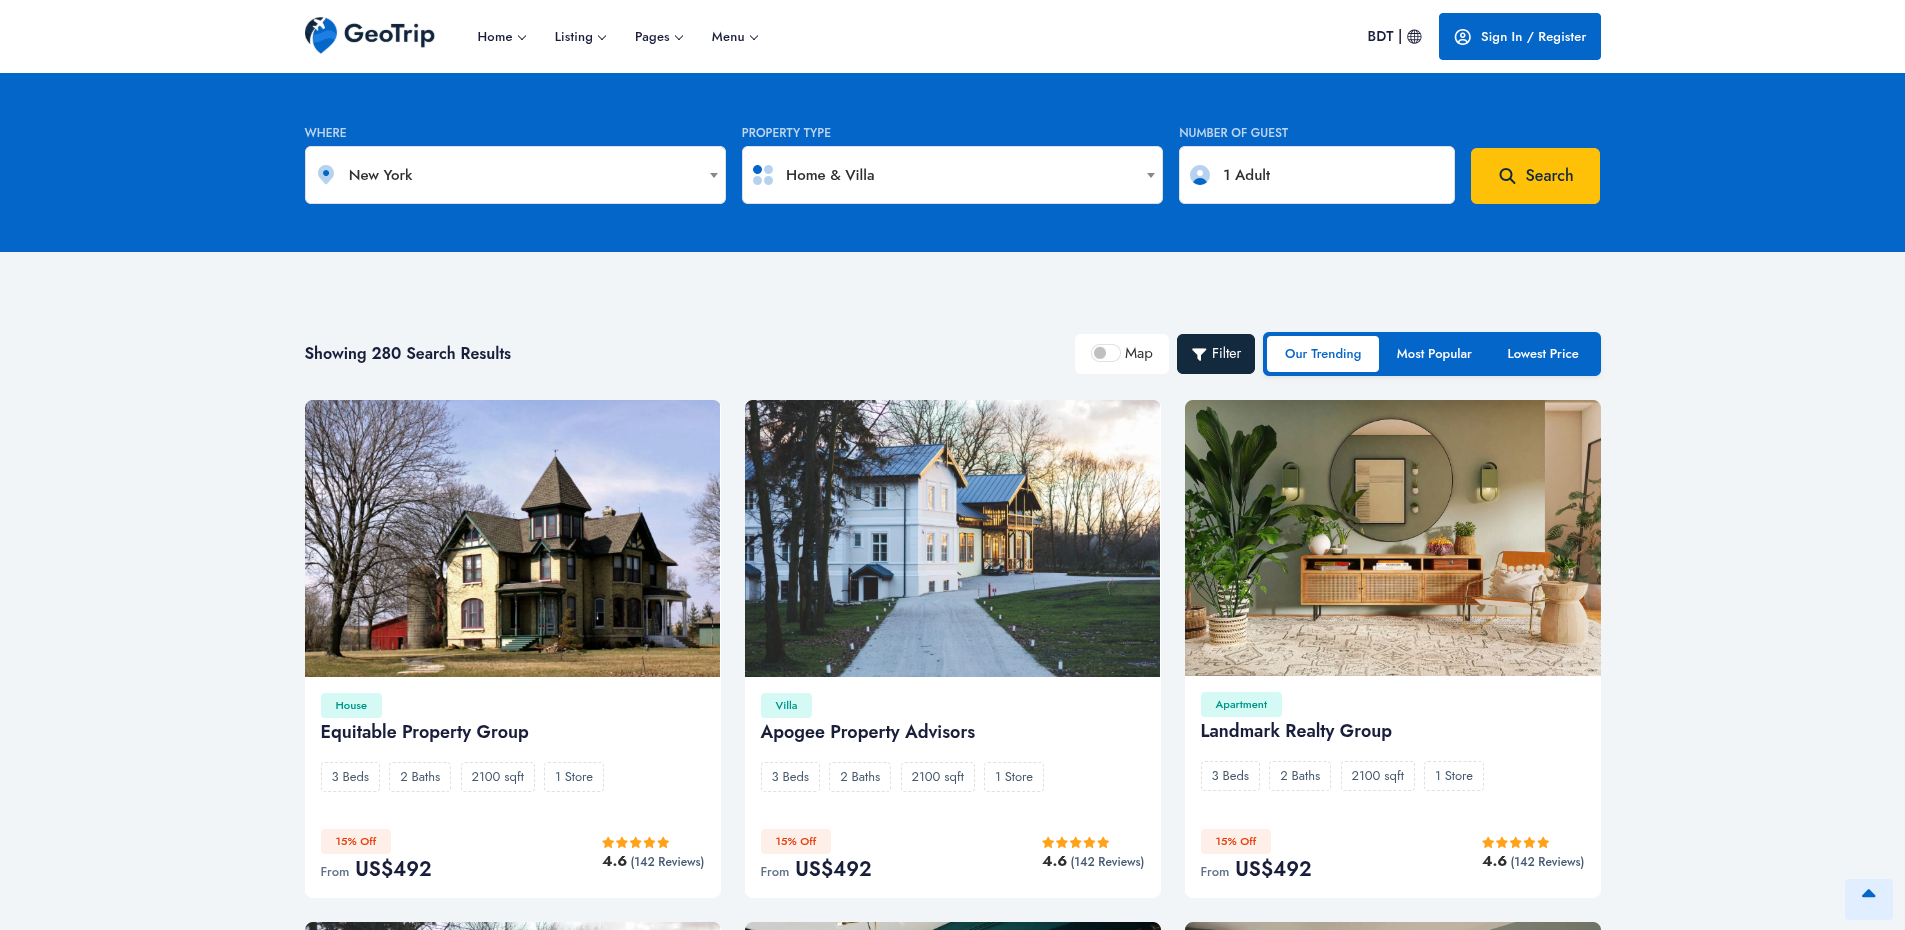This screenshot has width=1905, height=930.
Task: Open the Filter button
Action: coord(1215,354)
